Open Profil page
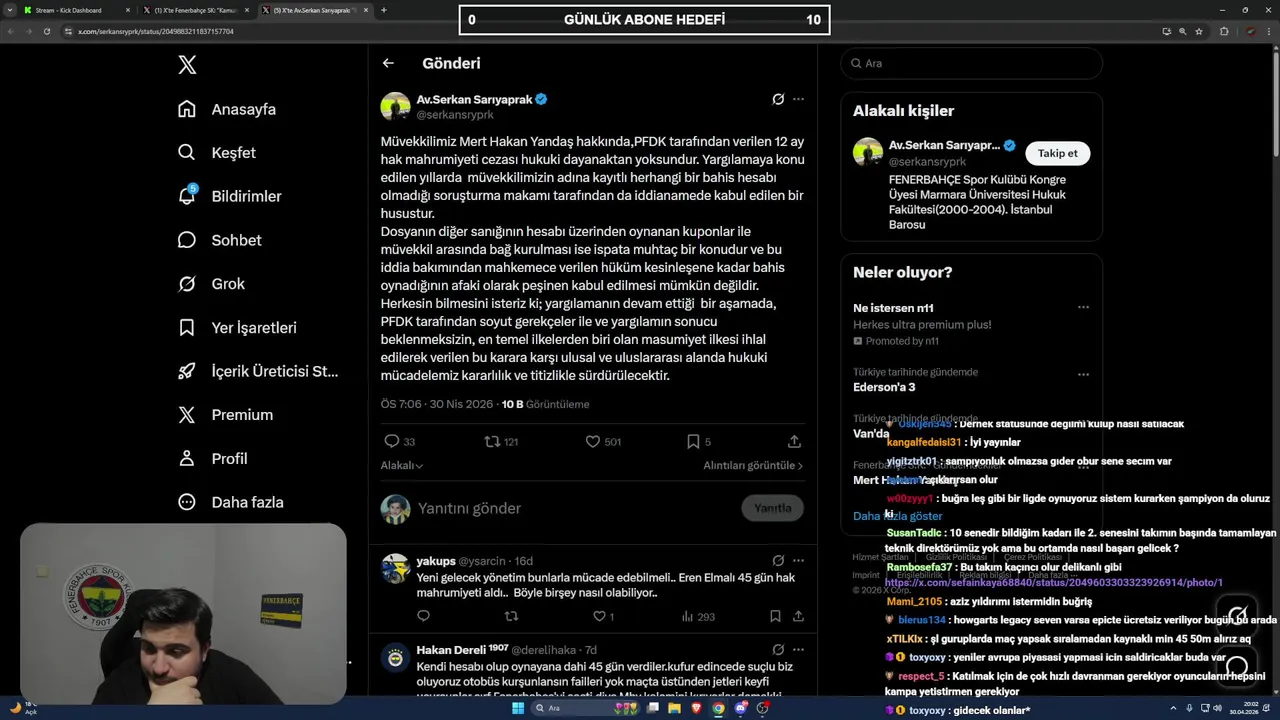 (x=212, y=458)
